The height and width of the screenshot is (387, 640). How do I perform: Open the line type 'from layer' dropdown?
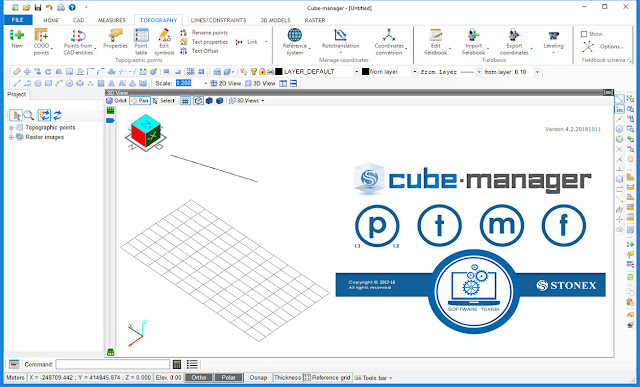point(479,72)
